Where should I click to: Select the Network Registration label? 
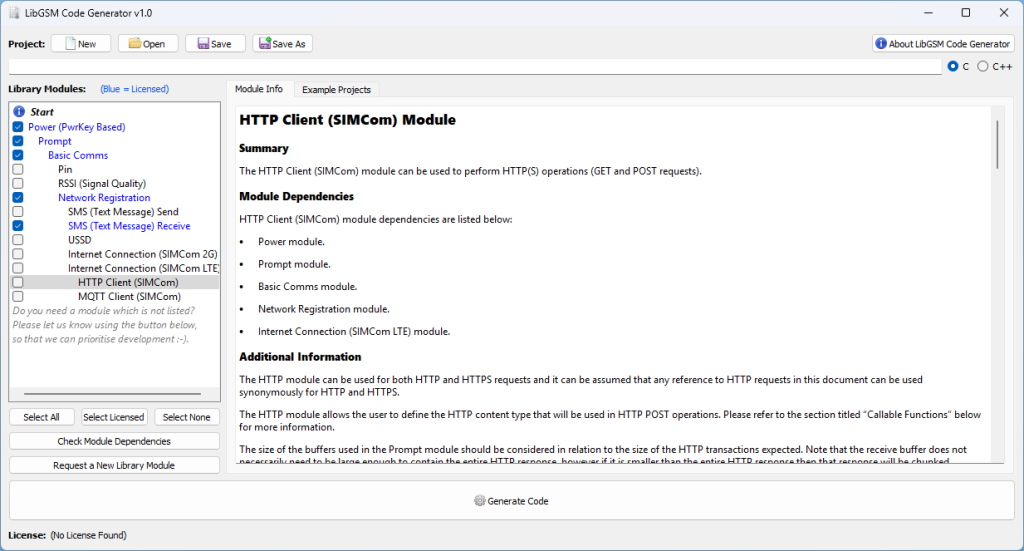pyautogui.click(x=104, y=198)
